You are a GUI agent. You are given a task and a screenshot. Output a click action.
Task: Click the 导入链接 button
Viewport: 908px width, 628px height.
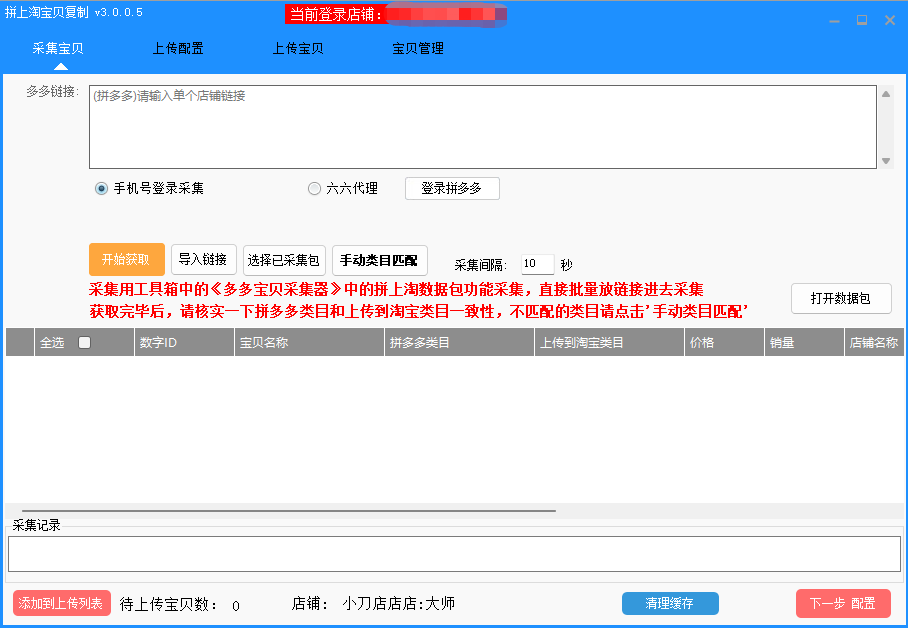203,260
